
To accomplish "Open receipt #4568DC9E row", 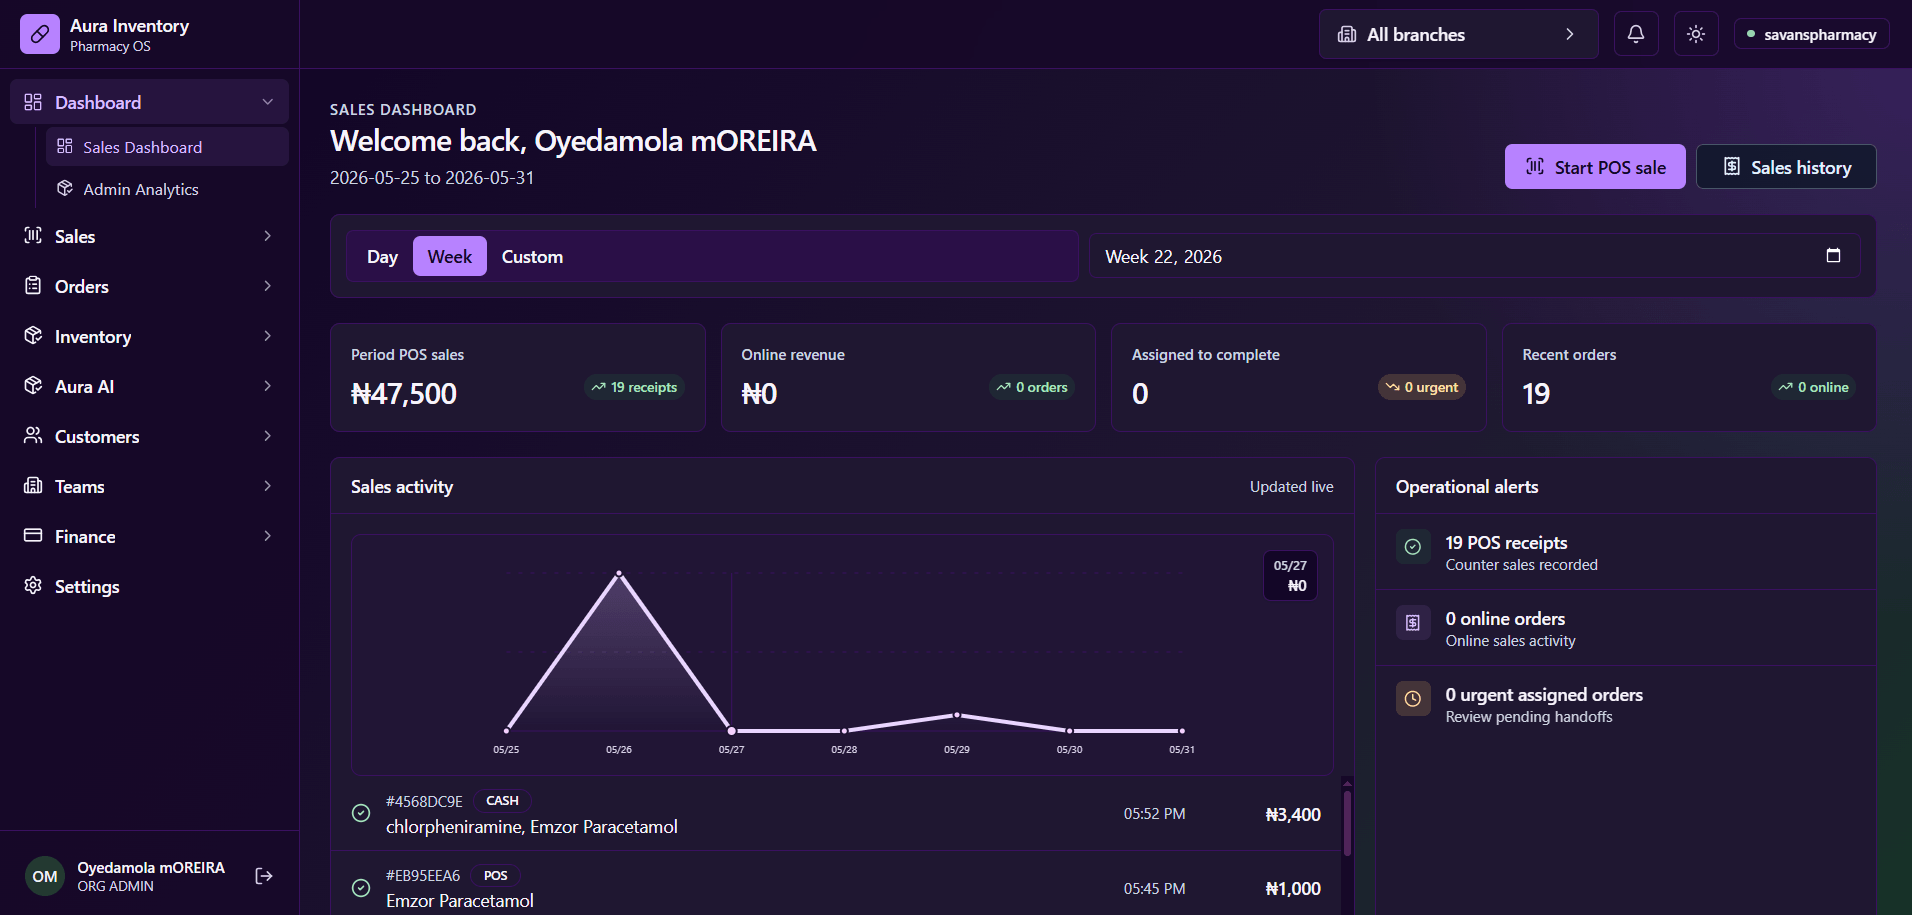I will [836, 814].
